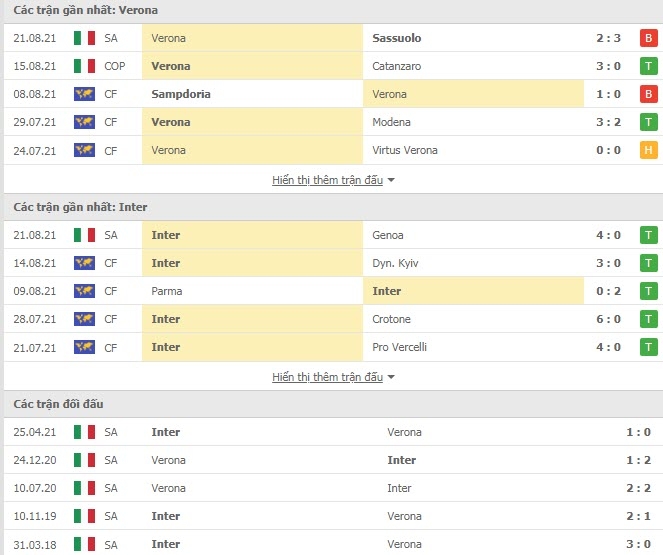The height and width of the screenshot is (555, 663).
Task: Open the Sassuolo team link
Action: pyautogui.click(x=397, y=38)
